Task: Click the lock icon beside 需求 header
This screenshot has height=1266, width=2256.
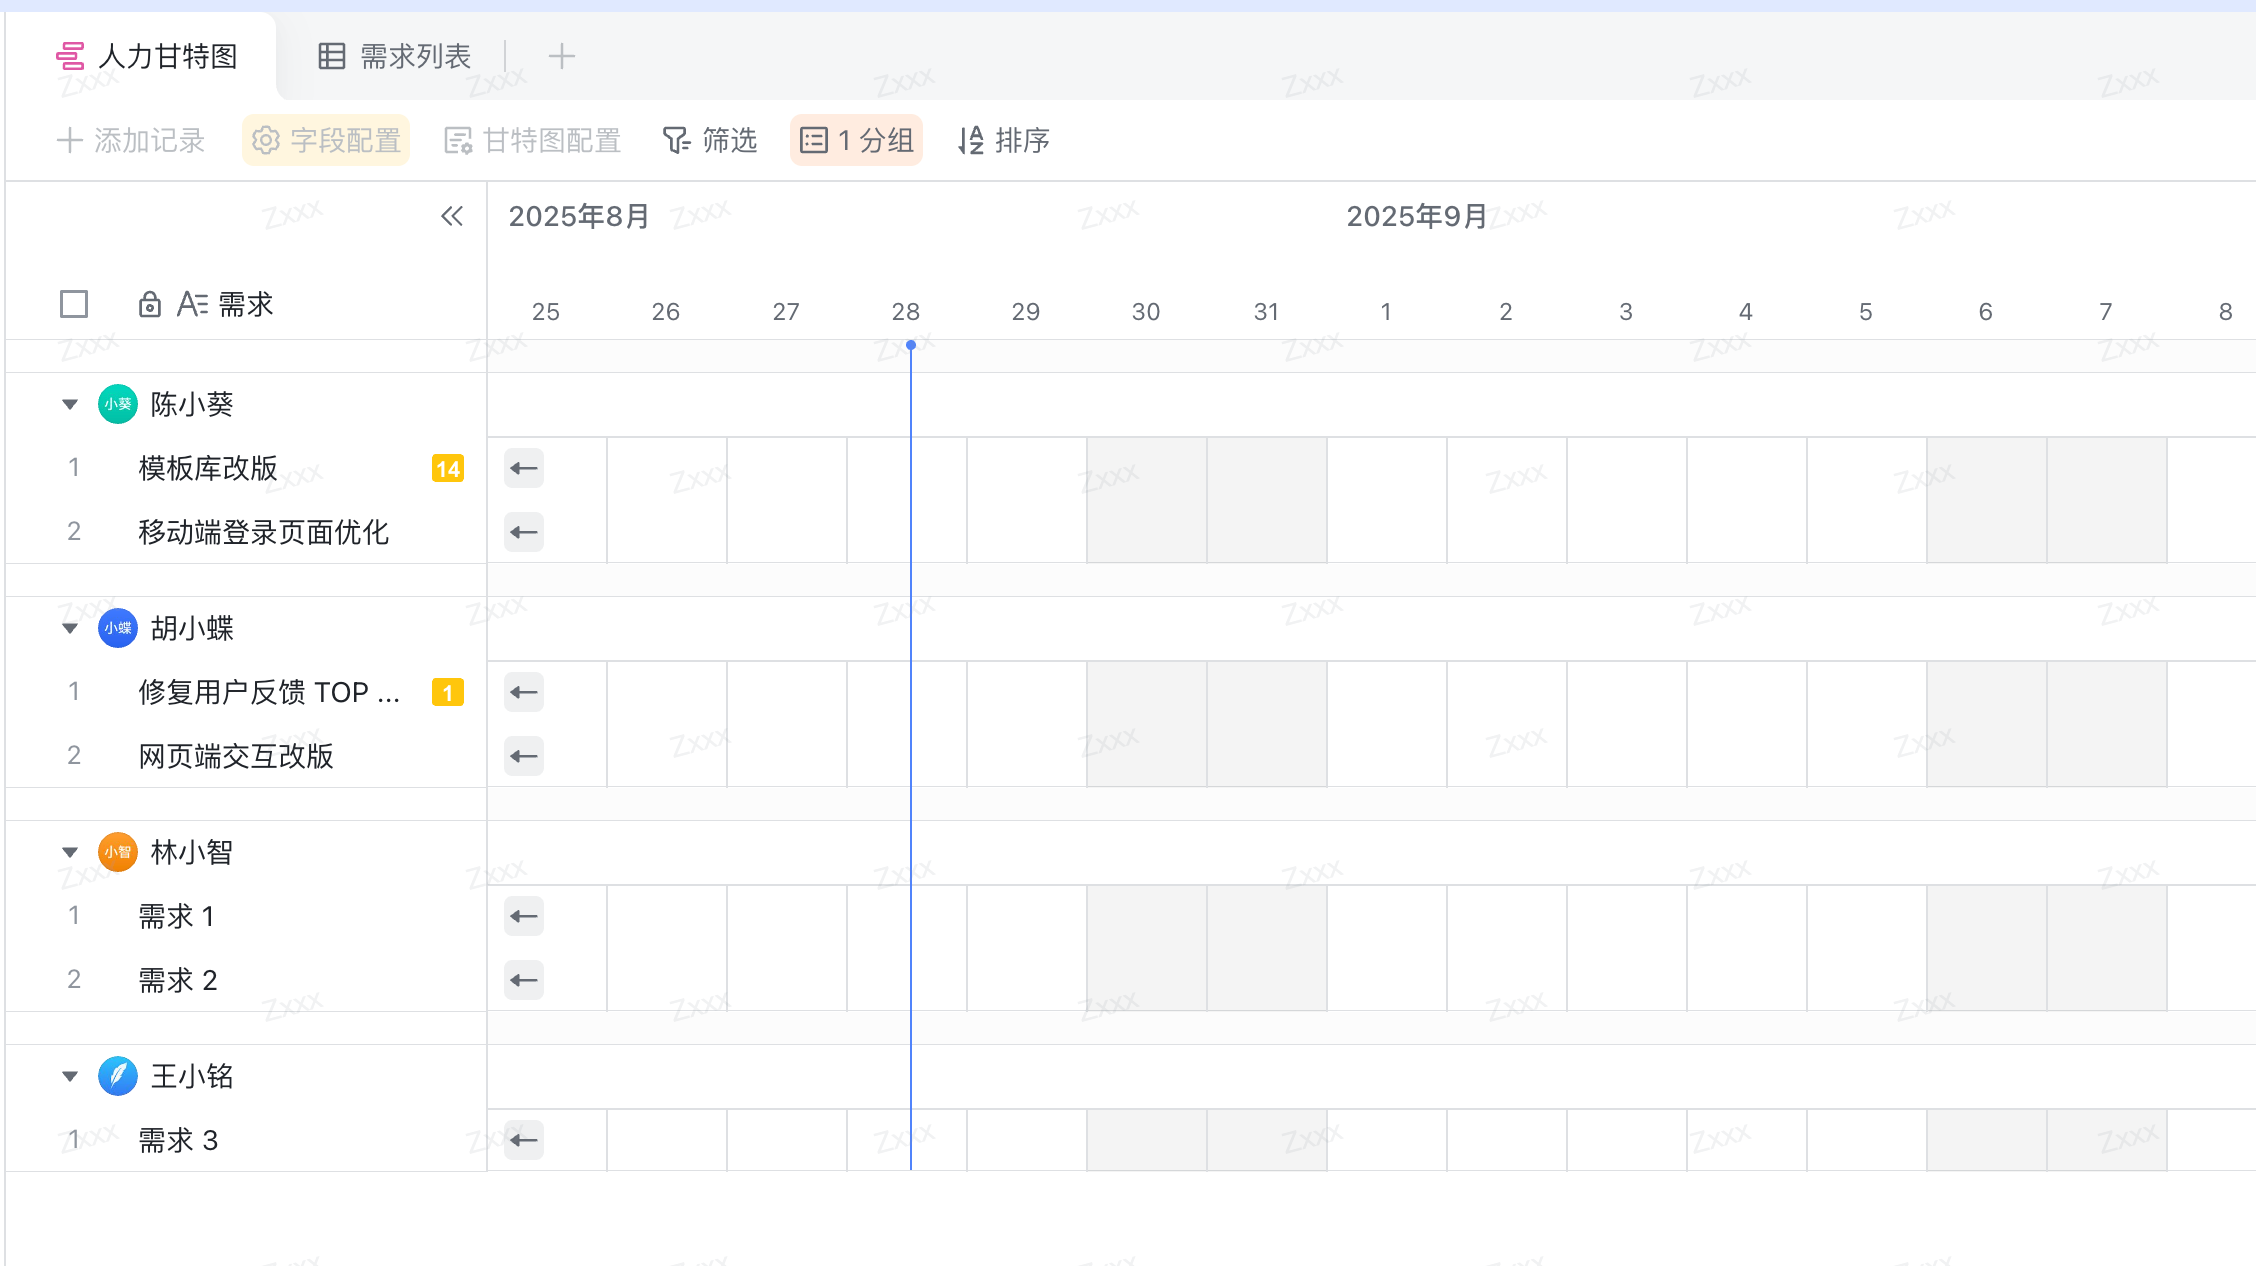Action: pyautogui.click(x=150, y=304)
